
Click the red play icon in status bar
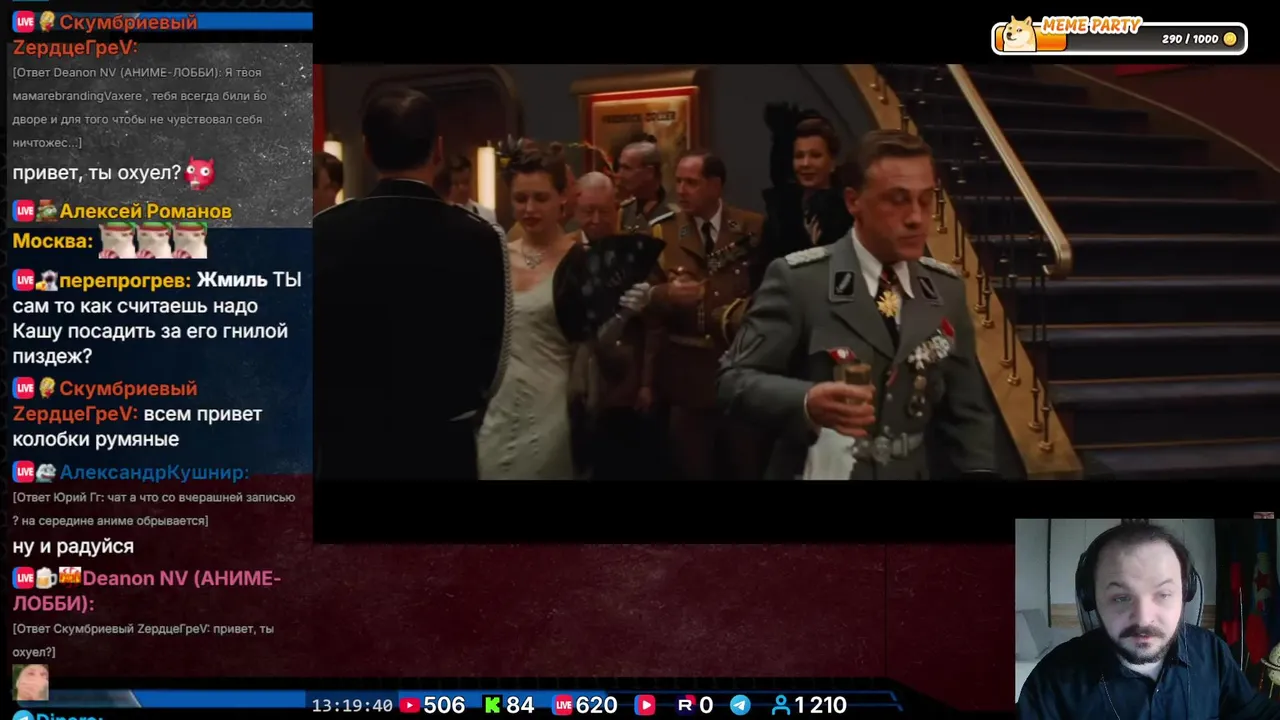[645, 705]
